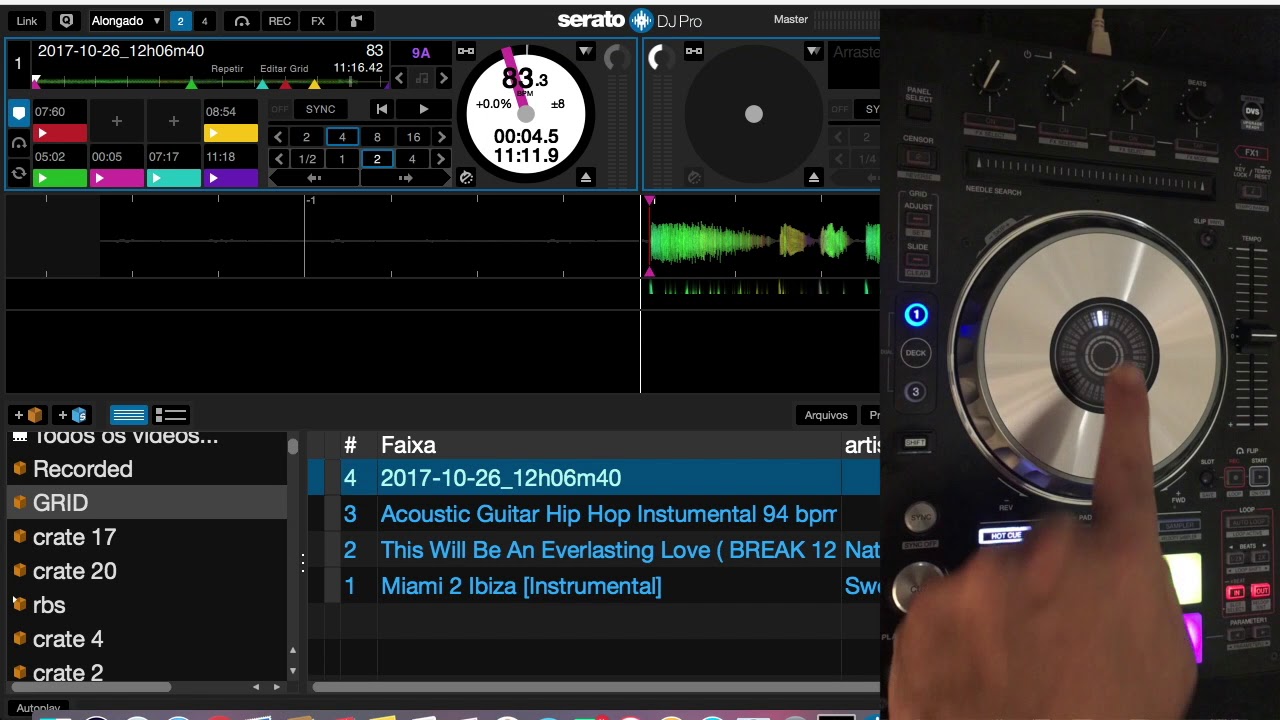
Task: Toggle deck 1 sync OFF button
Action: 280,109
